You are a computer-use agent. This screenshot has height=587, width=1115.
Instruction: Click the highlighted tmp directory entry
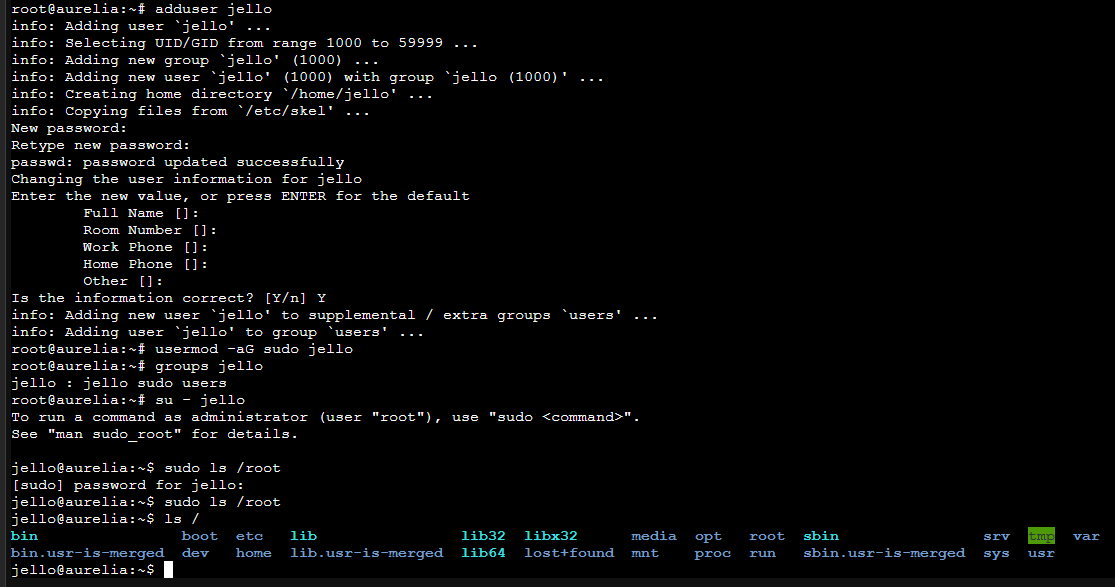point(1041,536)
